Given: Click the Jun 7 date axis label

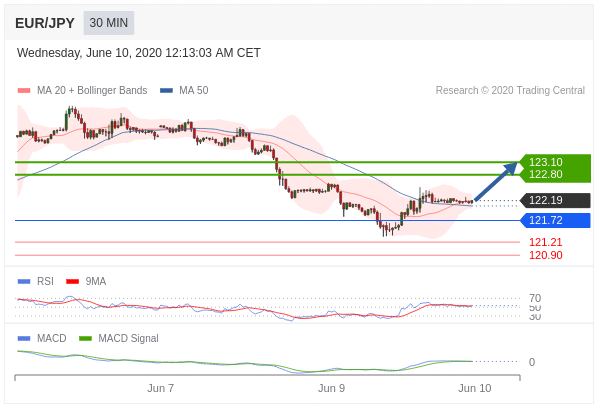Looking at the screenshot, I should (161, 388).
